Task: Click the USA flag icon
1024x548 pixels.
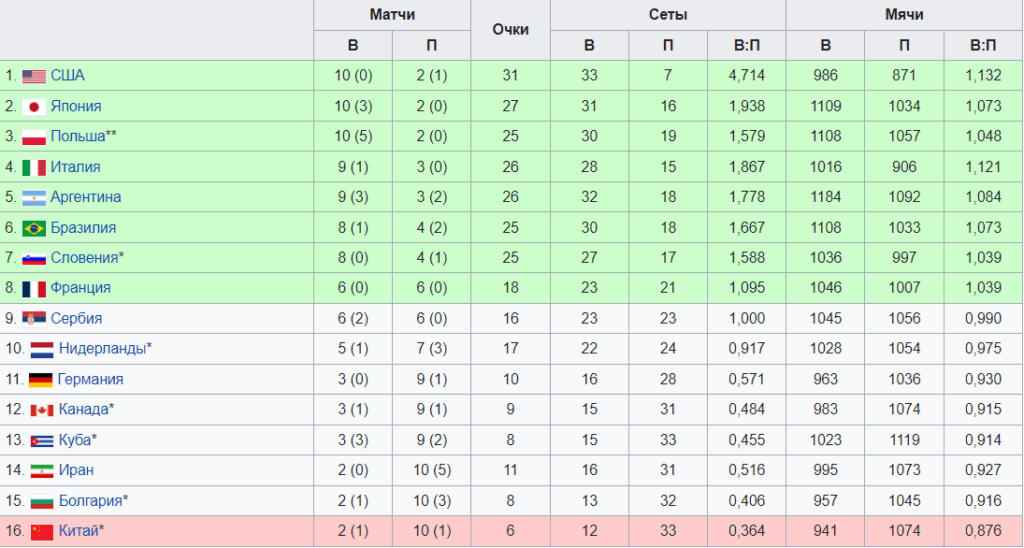Action: (34, 76)
